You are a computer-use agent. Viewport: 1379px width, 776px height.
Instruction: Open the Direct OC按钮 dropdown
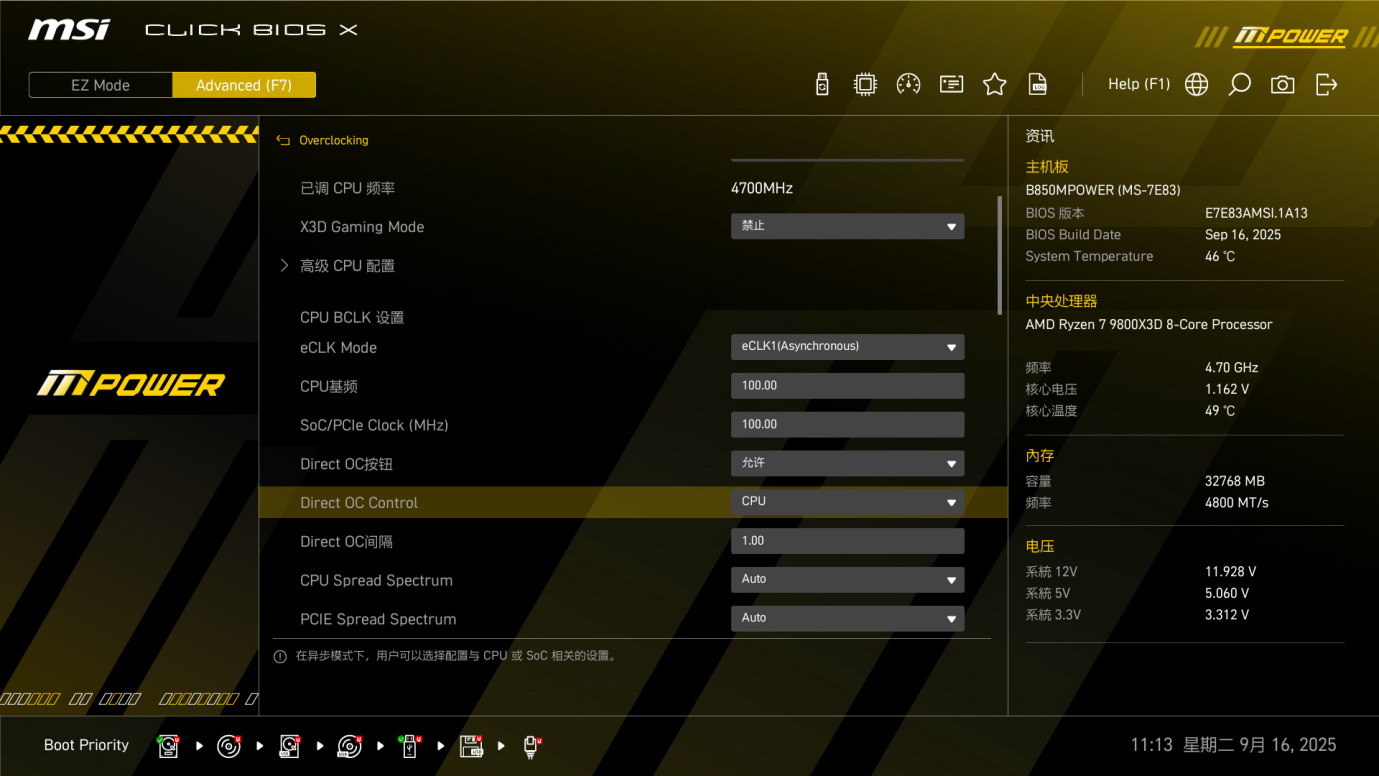coord(848,464)
